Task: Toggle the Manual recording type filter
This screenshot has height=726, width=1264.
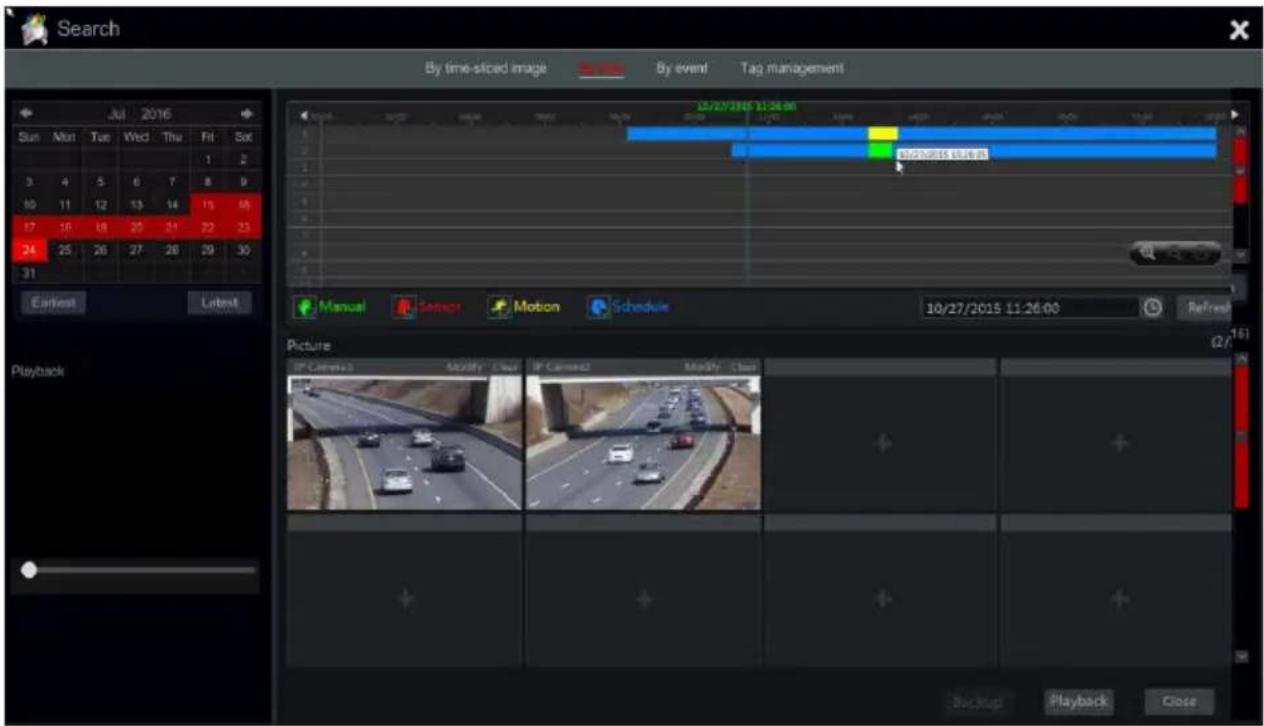Action: [330, 306]
